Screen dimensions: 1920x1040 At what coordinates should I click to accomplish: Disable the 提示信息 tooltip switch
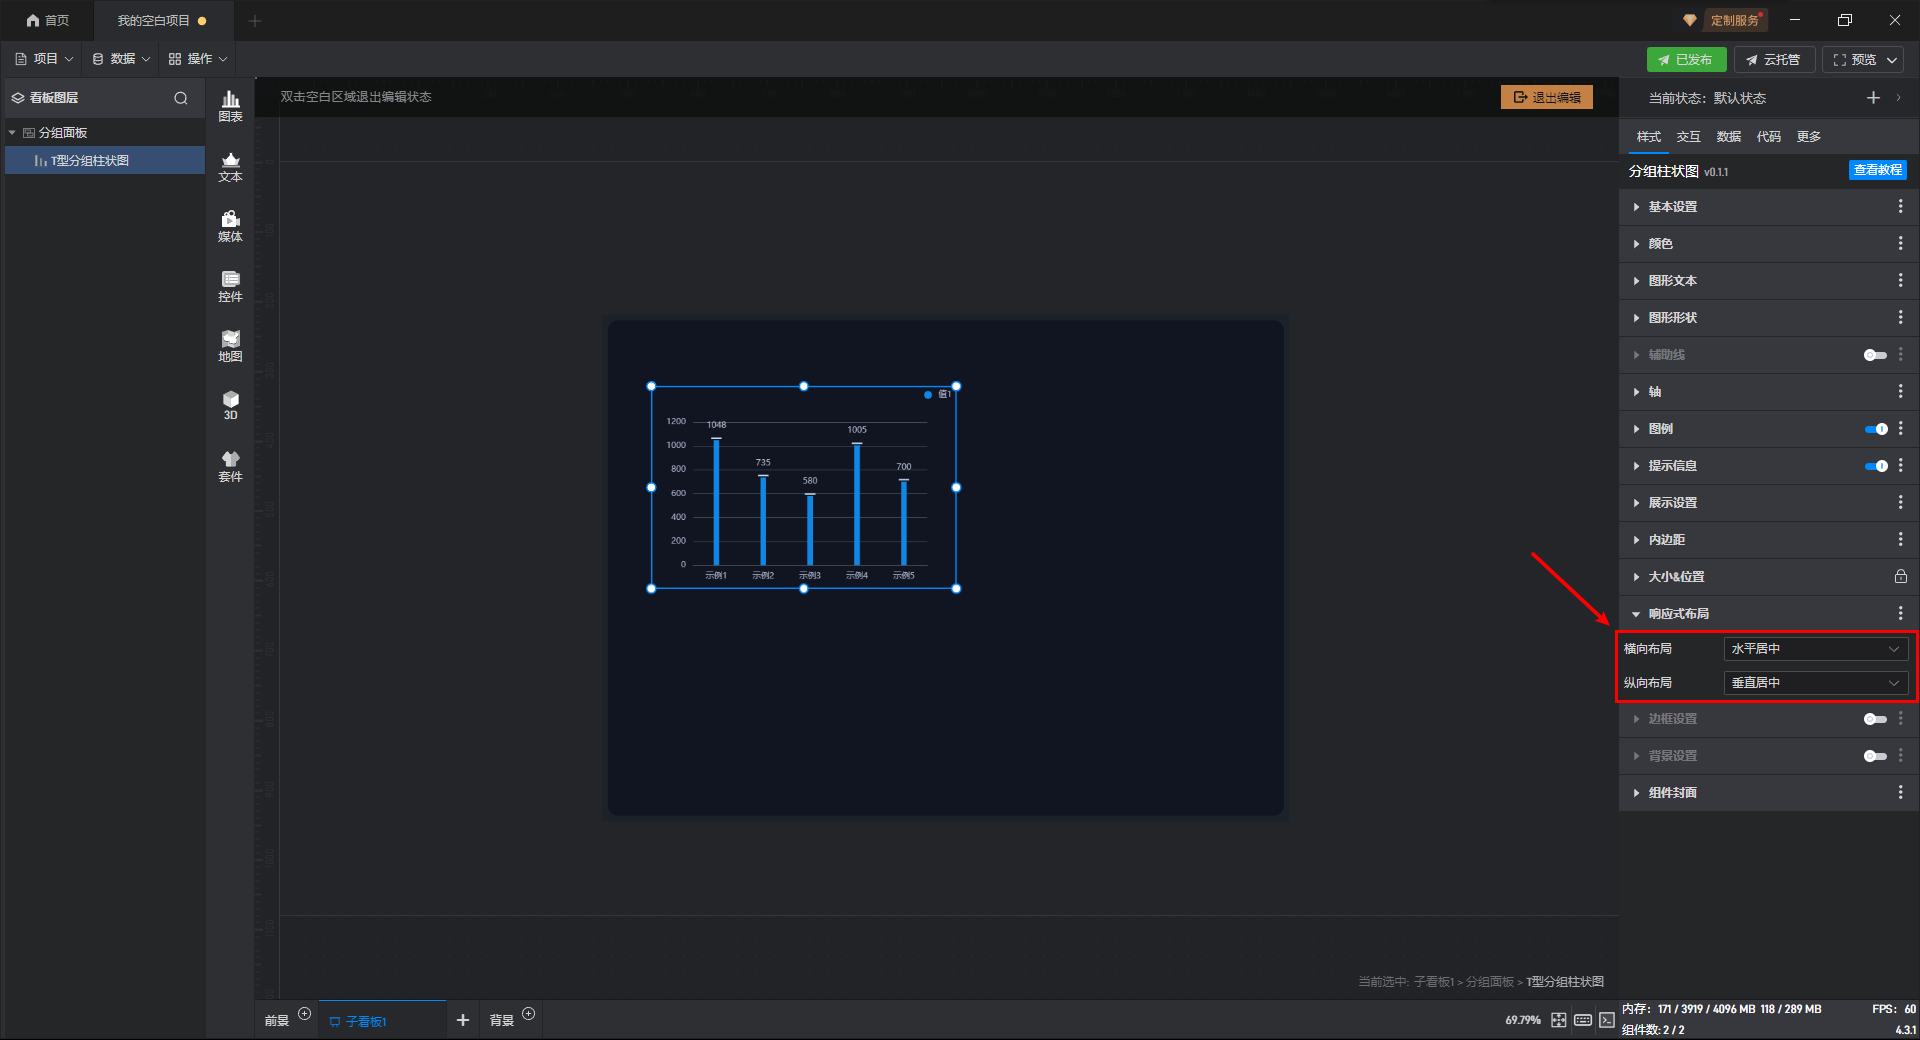click(1875, 466)
